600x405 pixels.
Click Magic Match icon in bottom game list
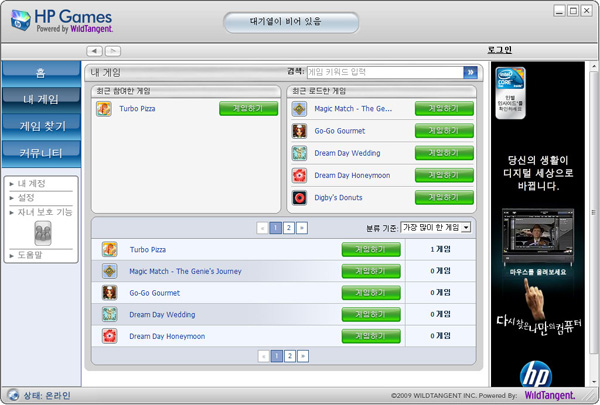110,271
